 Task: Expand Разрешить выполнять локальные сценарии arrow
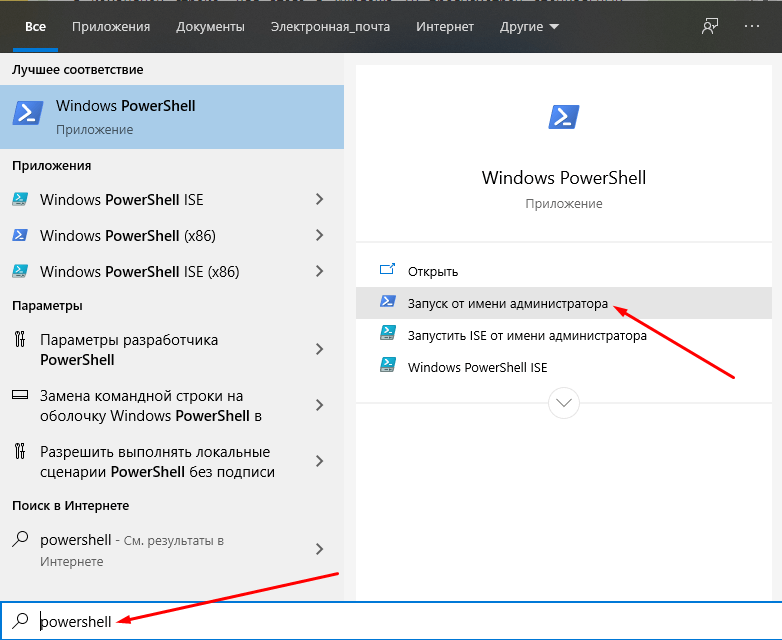click(x=320, y=461)
